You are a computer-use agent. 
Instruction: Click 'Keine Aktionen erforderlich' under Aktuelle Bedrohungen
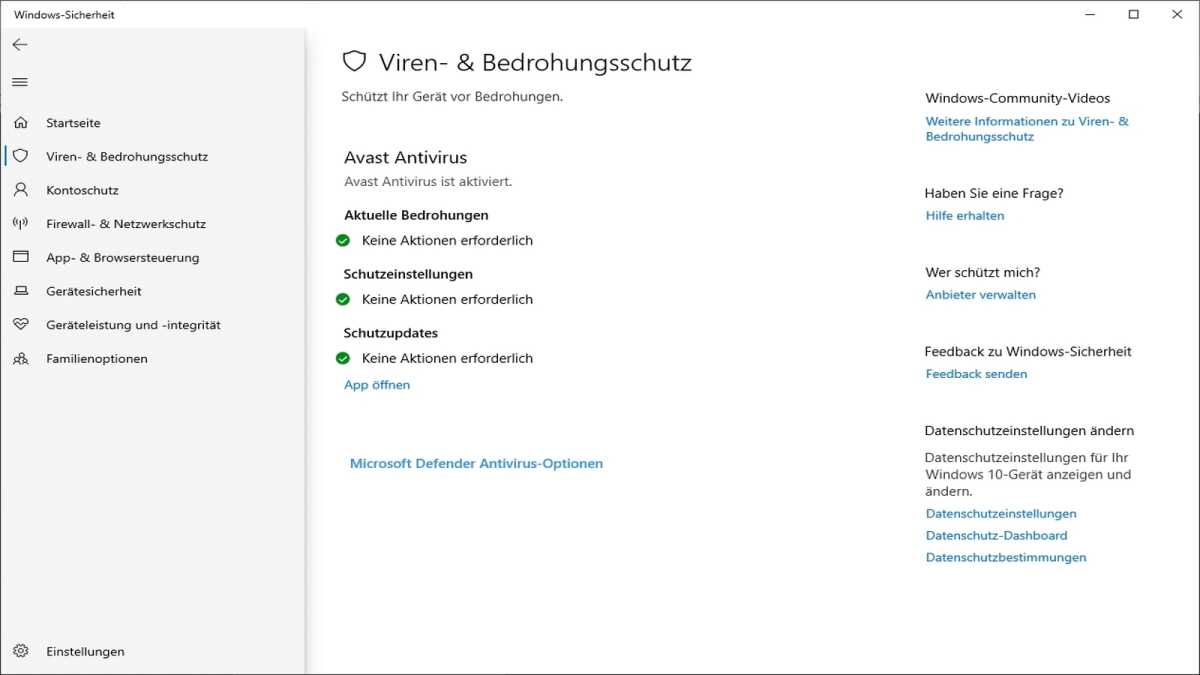coord(447,240)
